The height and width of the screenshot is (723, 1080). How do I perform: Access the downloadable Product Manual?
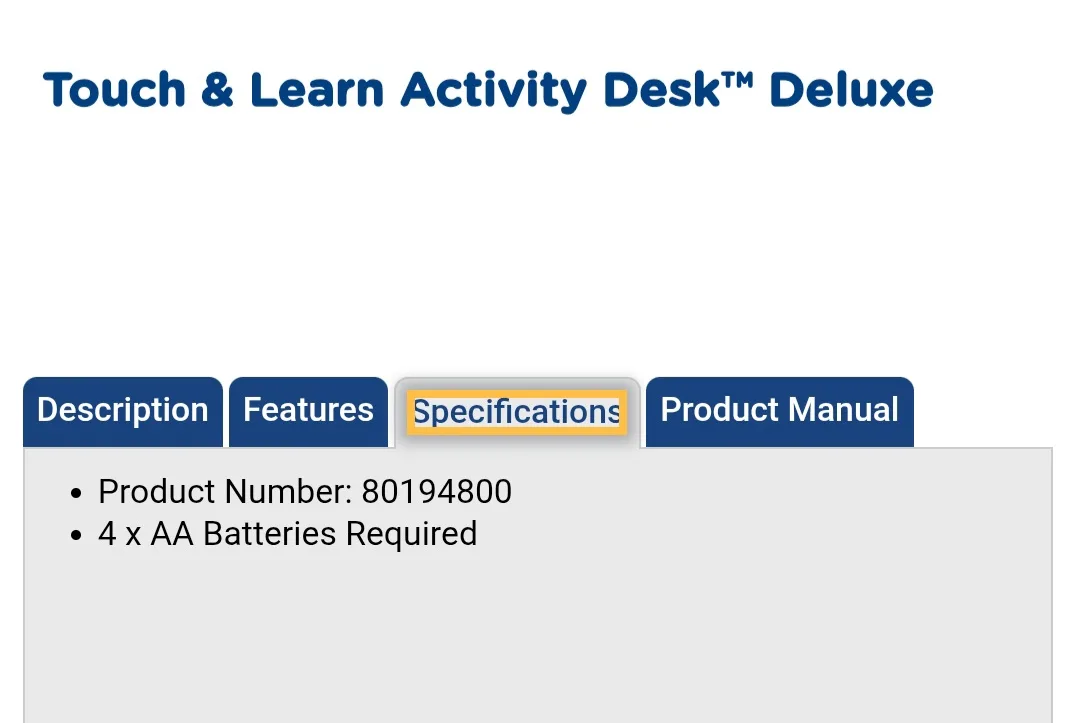pos(779,409)
